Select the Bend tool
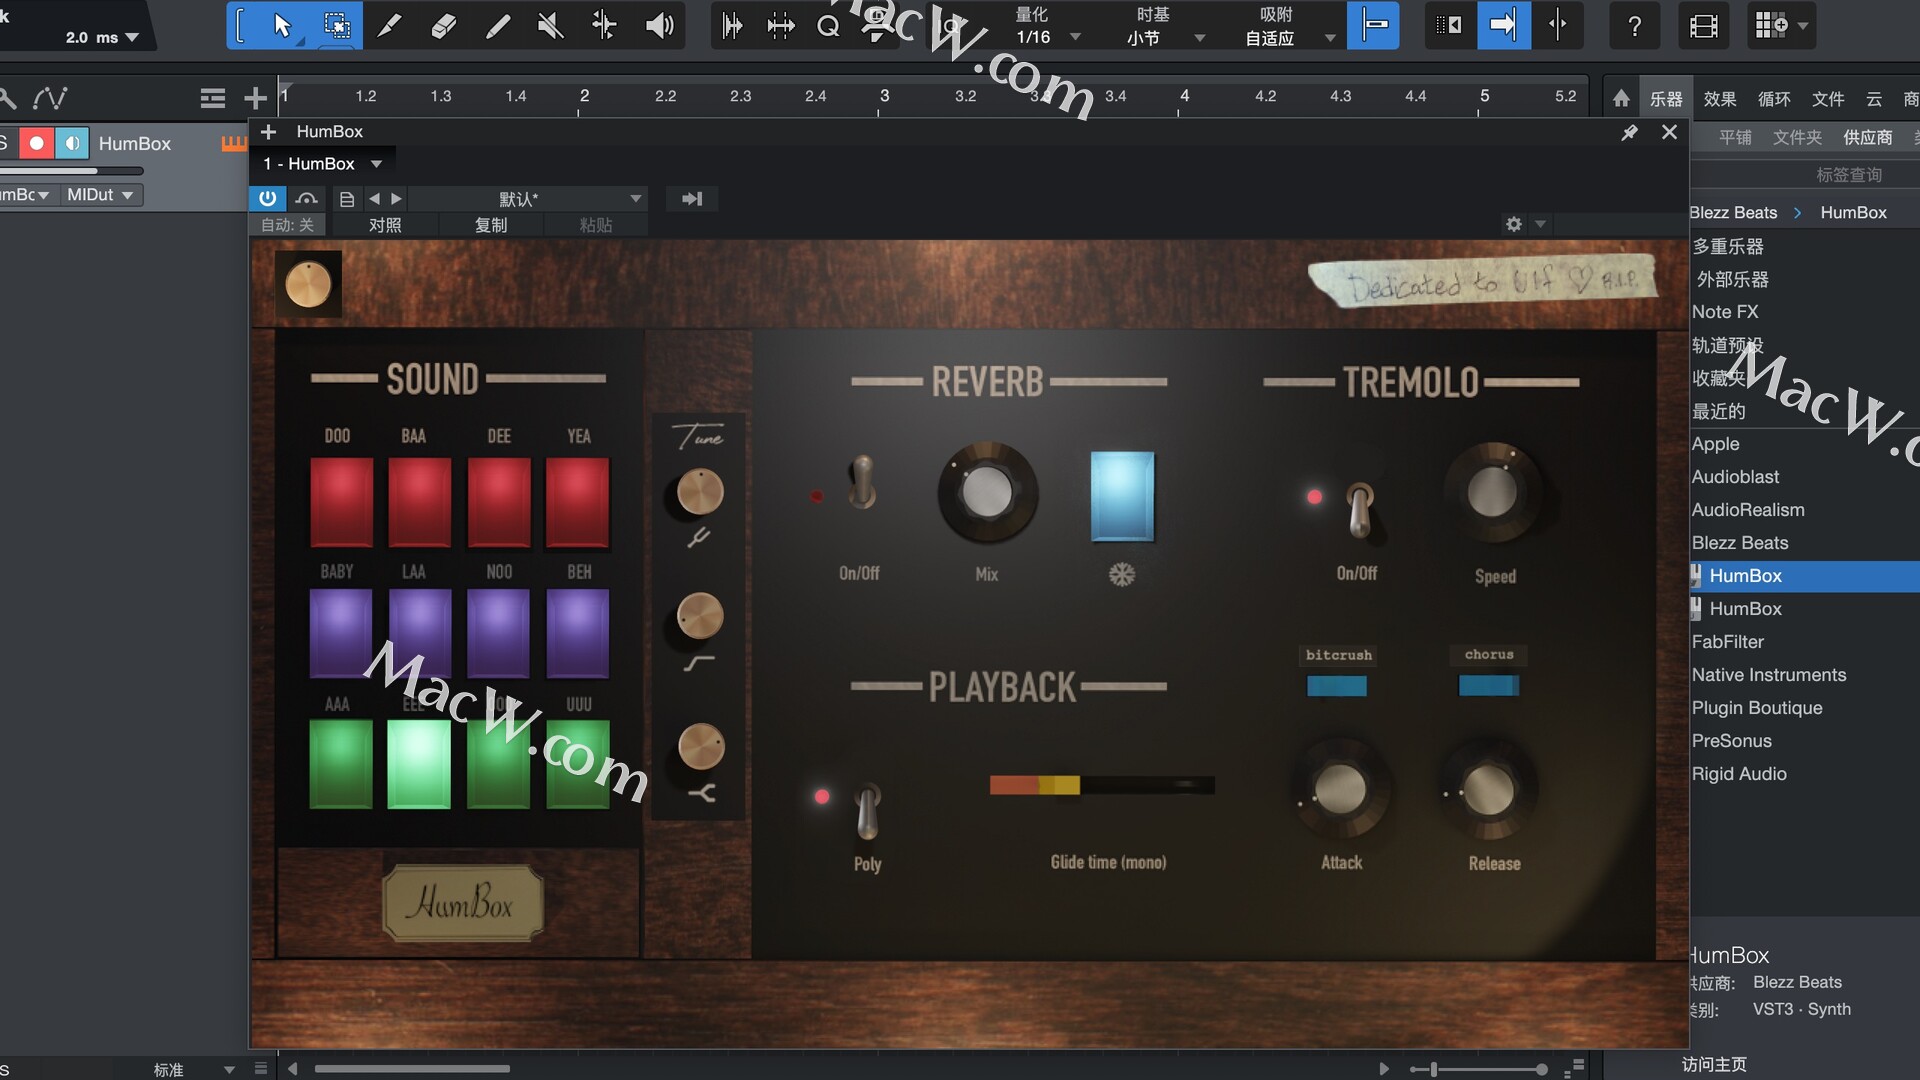 (x=604, y=25)
